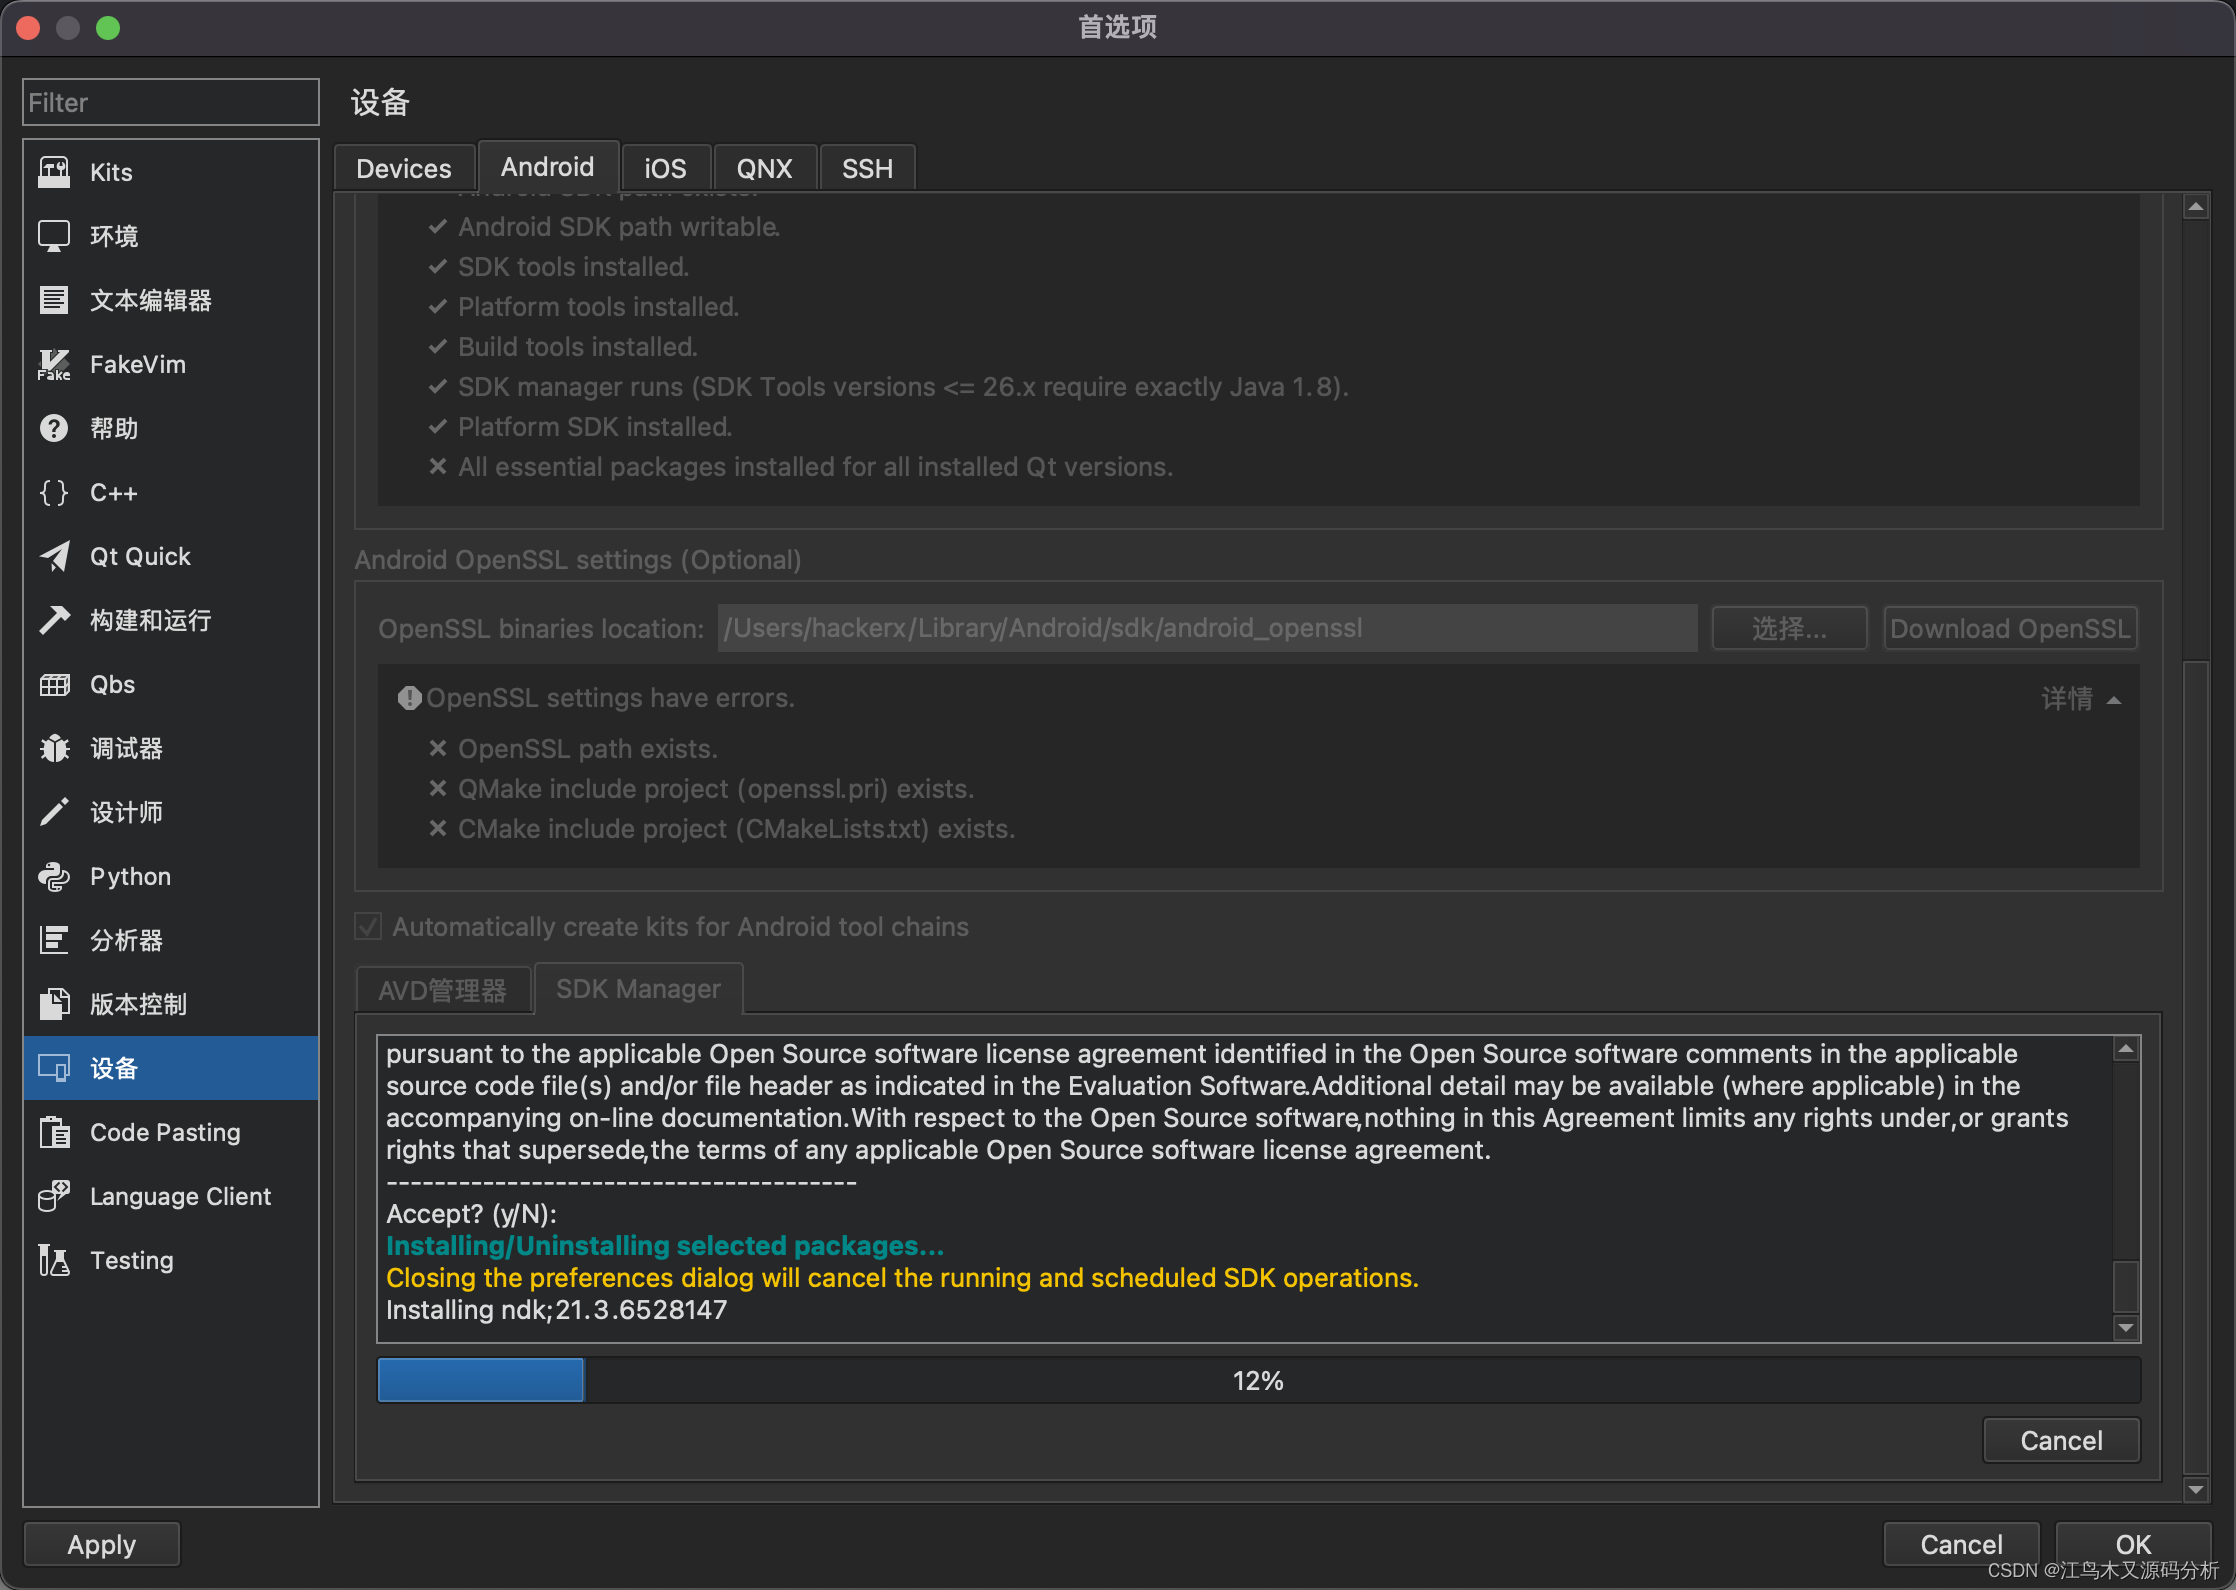Click the SDK output scroll-down arrow

(2126, 1328)
